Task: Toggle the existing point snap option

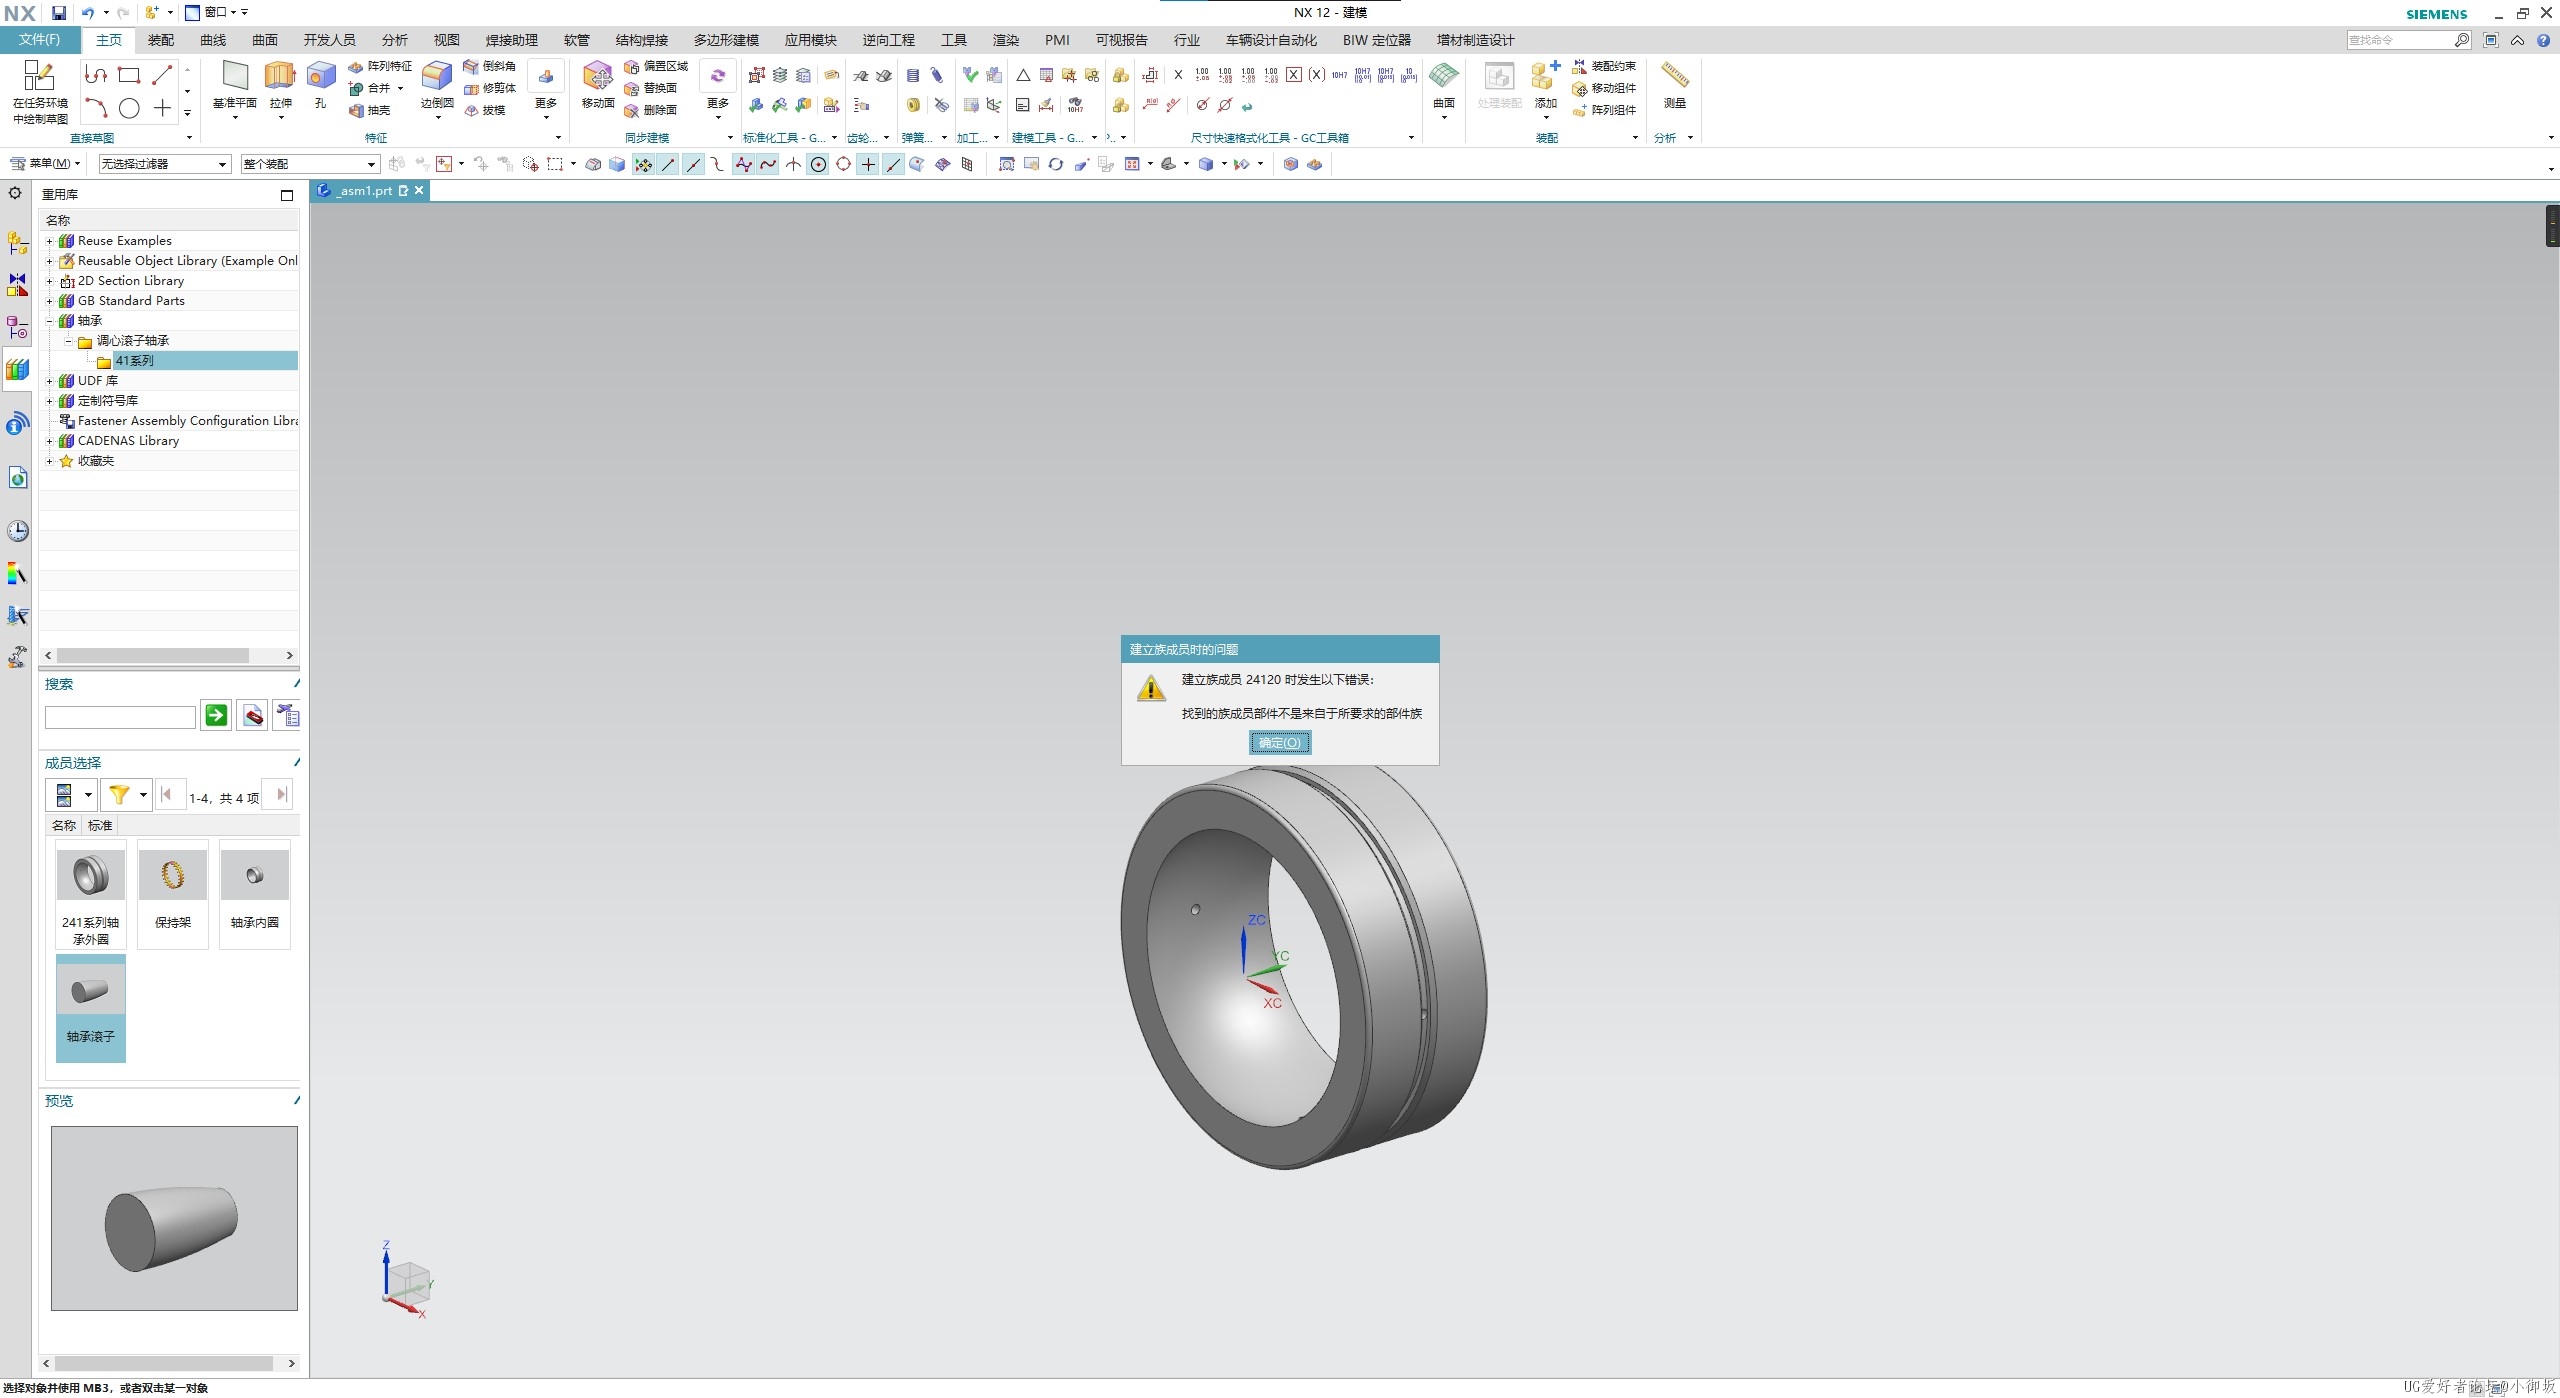Action: point(868,164)
